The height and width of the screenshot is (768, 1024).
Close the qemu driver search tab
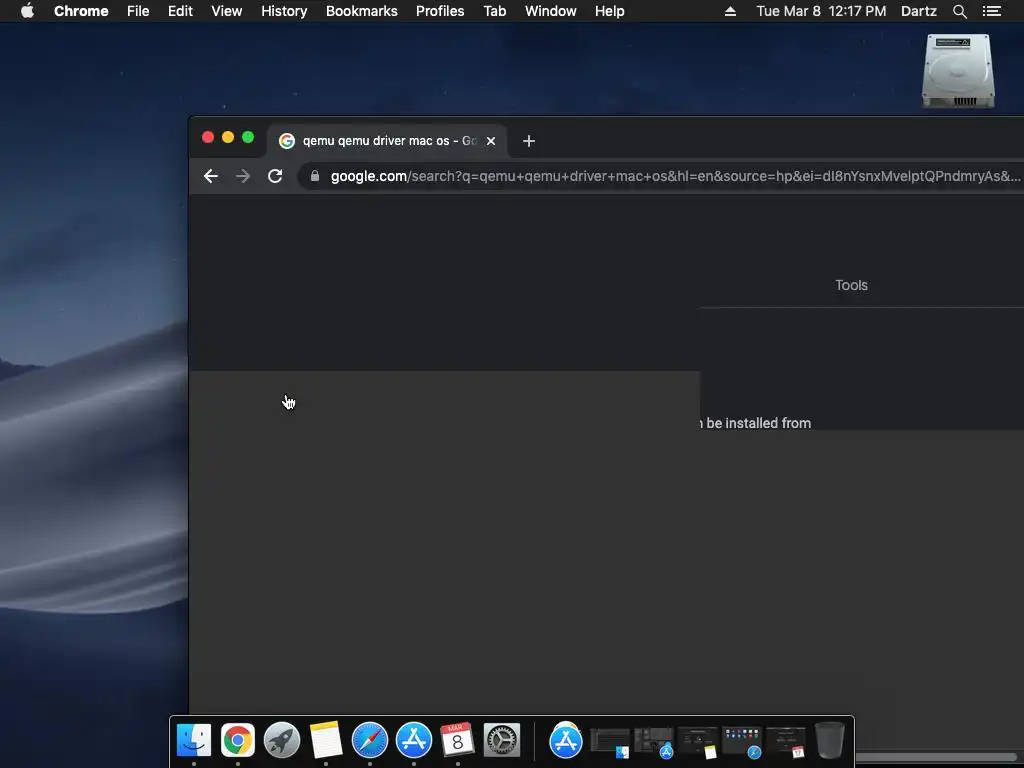[491, 141]
